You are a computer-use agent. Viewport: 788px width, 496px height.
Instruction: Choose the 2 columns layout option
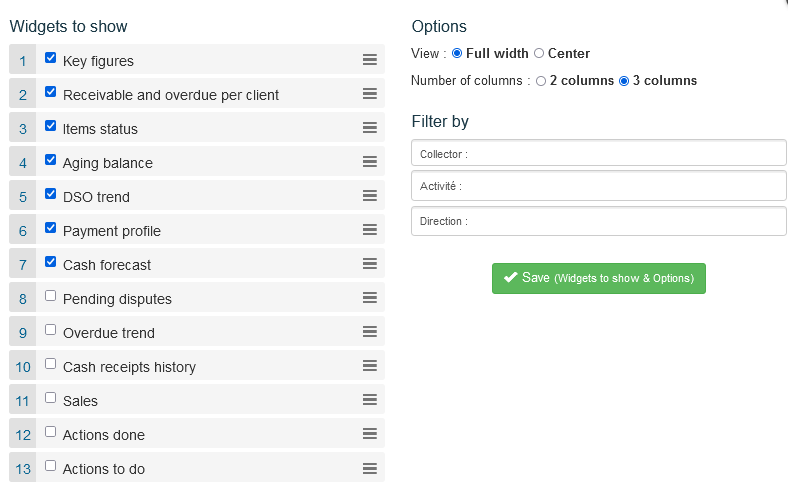coord(541,80)
